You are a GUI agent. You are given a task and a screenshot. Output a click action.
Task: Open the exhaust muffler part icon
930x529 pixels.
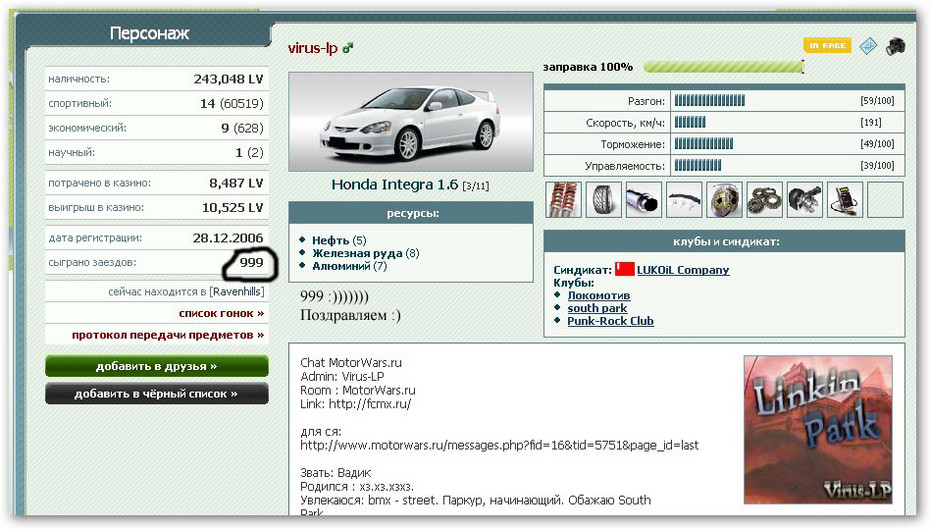coord(644,200)
